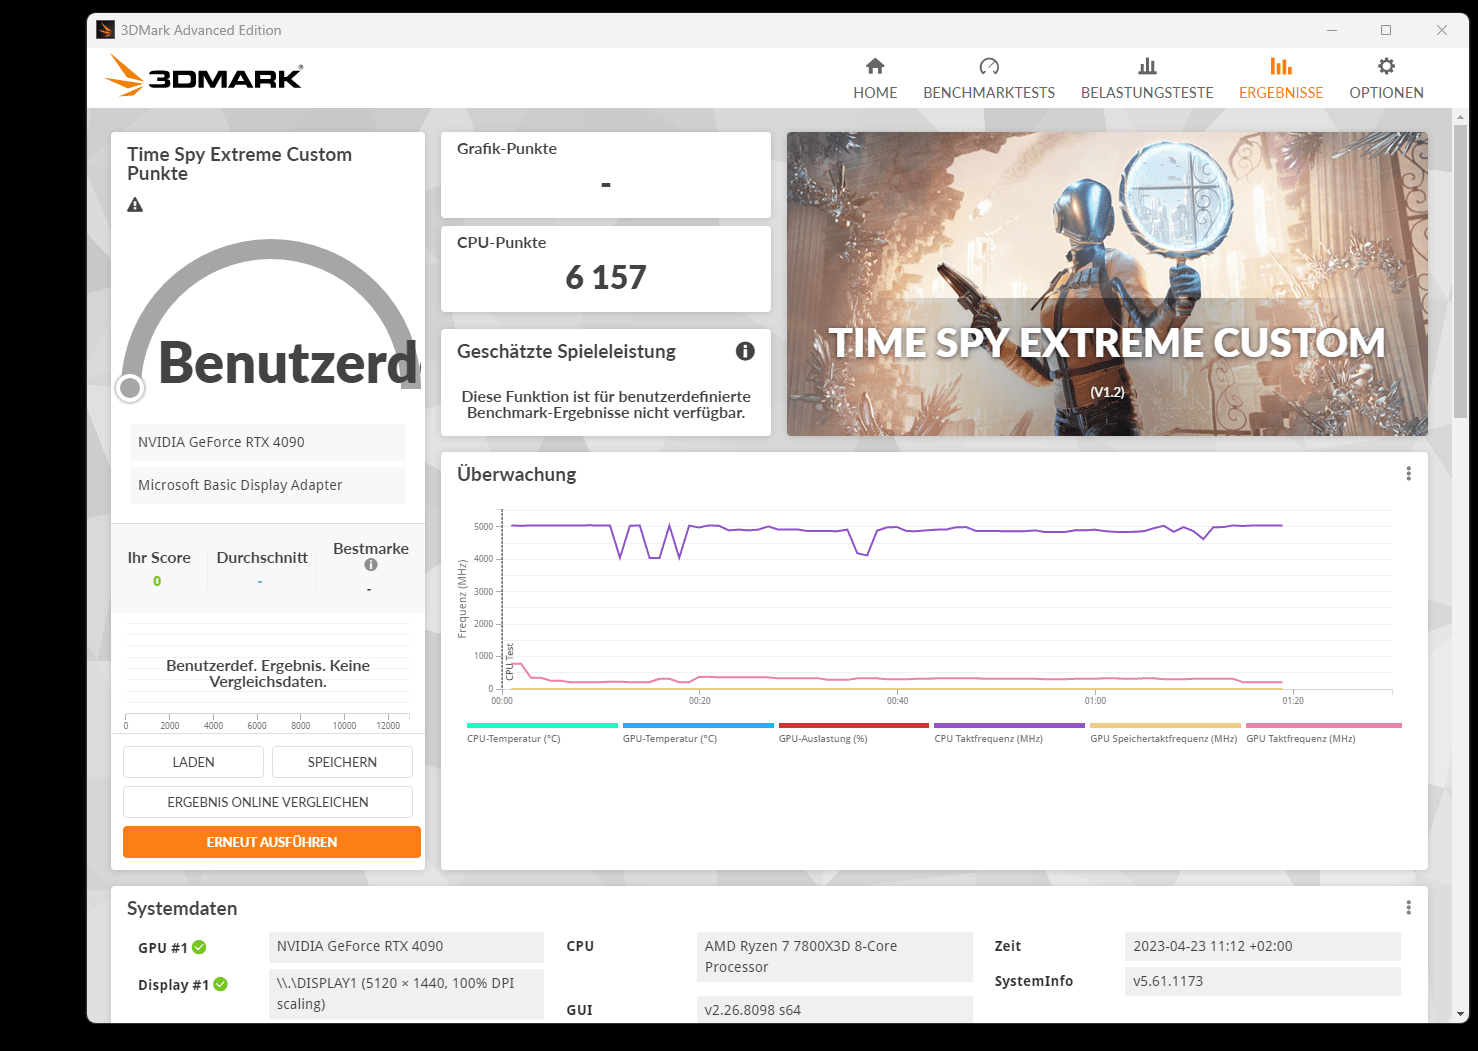Click info icon next to Geschätzte Spieleleistung
The height and width of the screenshot is (1051, 1478).
[x=745, y=351]
